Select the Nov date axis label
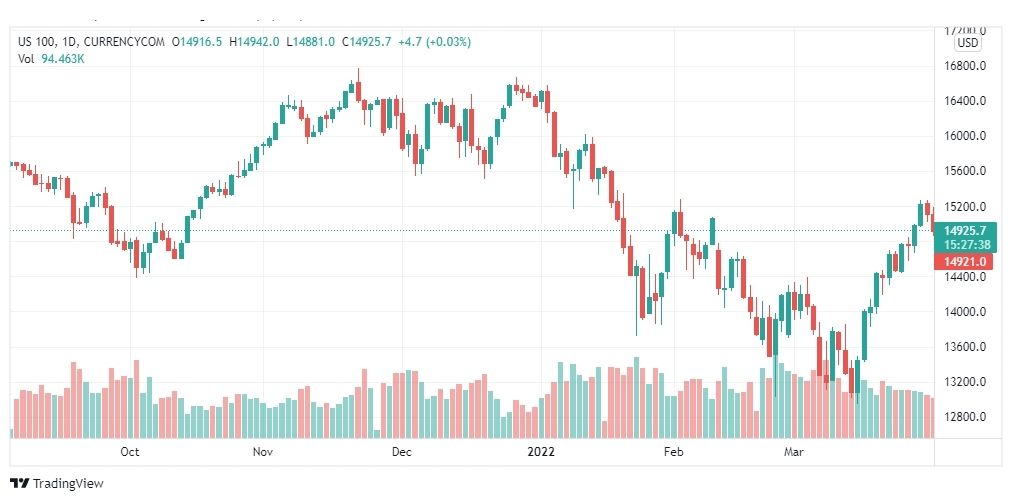Image resolution: width=1012 pixels, height=501 pixels. (262, 452)
